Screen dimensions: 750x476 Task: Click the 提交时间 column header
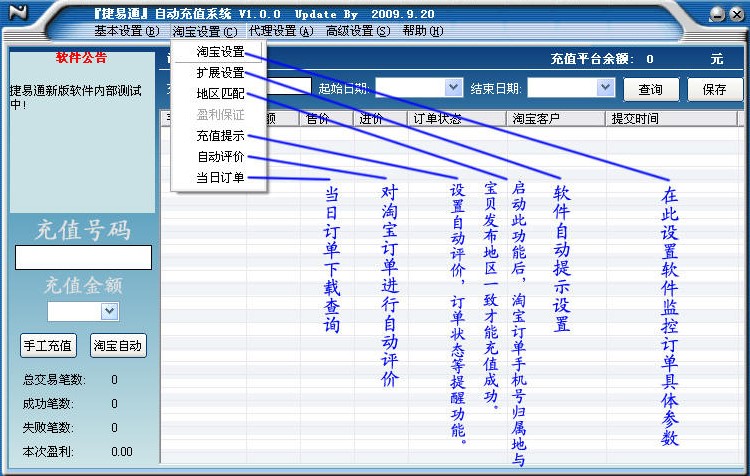coord(672,119)
